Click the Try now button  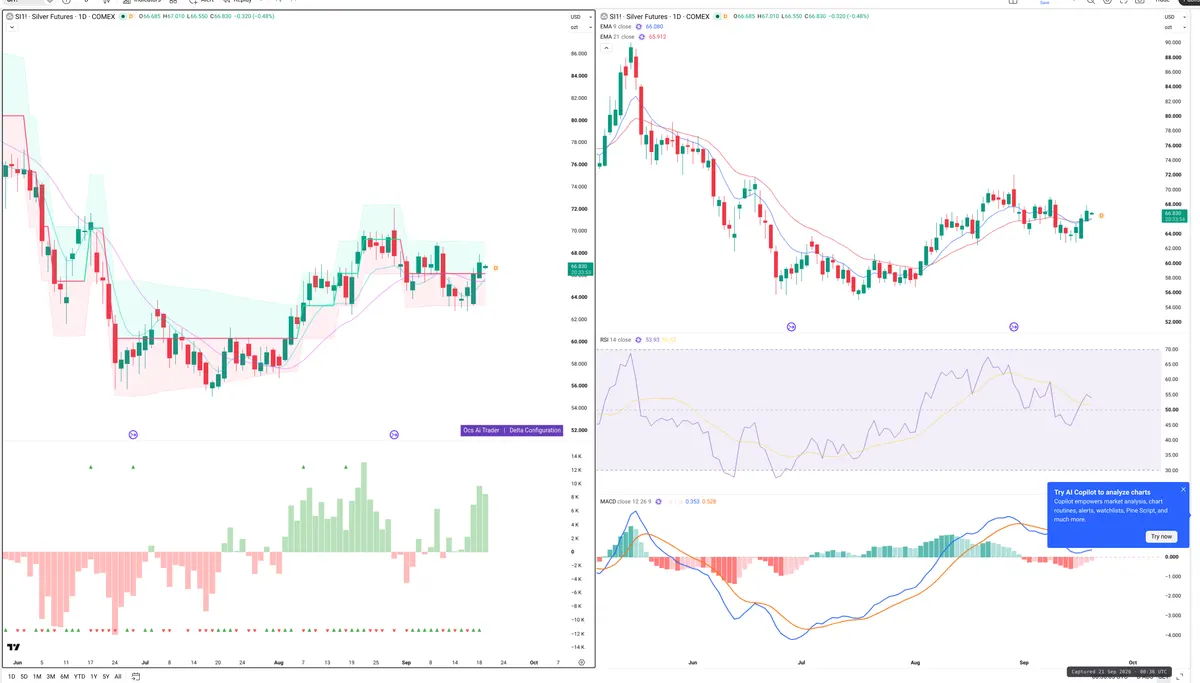(x=1162, y=536)
